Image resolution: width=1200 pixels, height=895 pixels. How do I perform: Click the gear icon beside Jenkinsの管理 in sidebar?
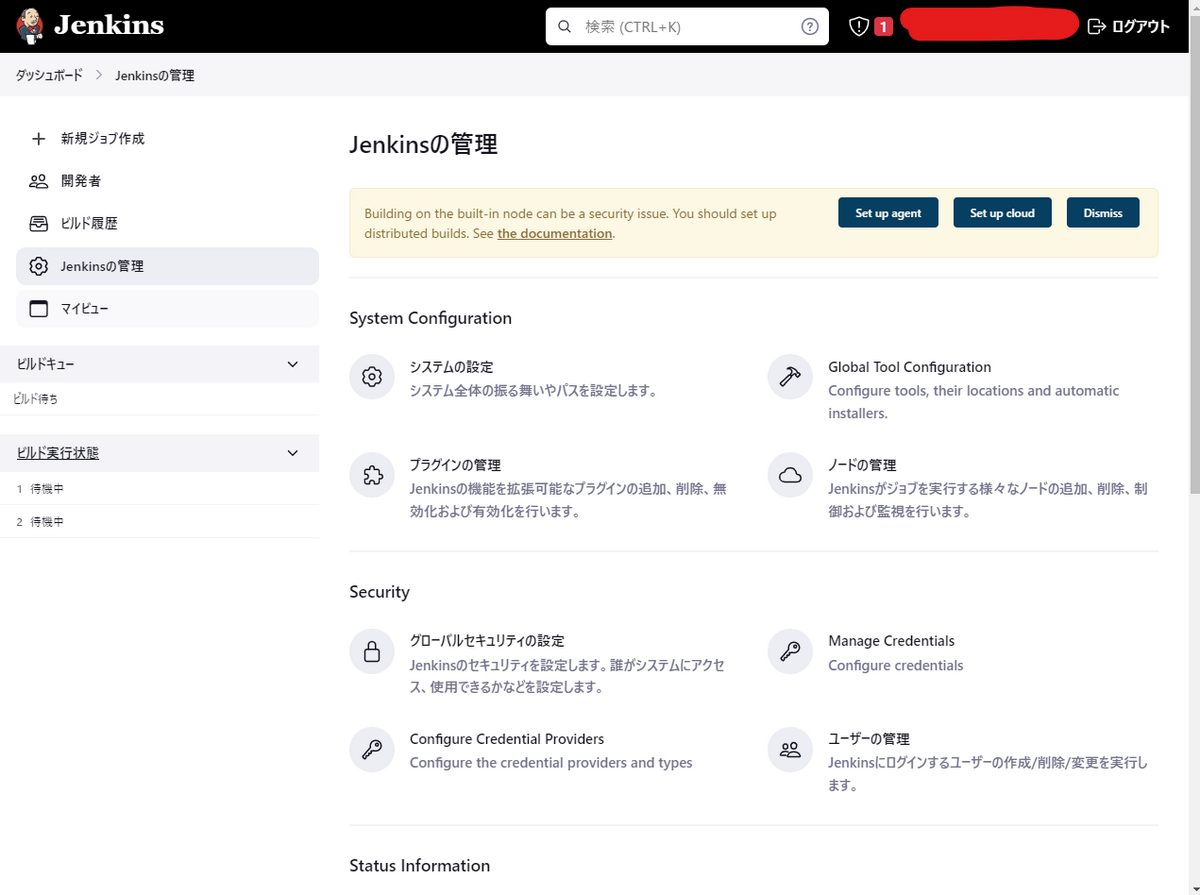coord(39,266)
